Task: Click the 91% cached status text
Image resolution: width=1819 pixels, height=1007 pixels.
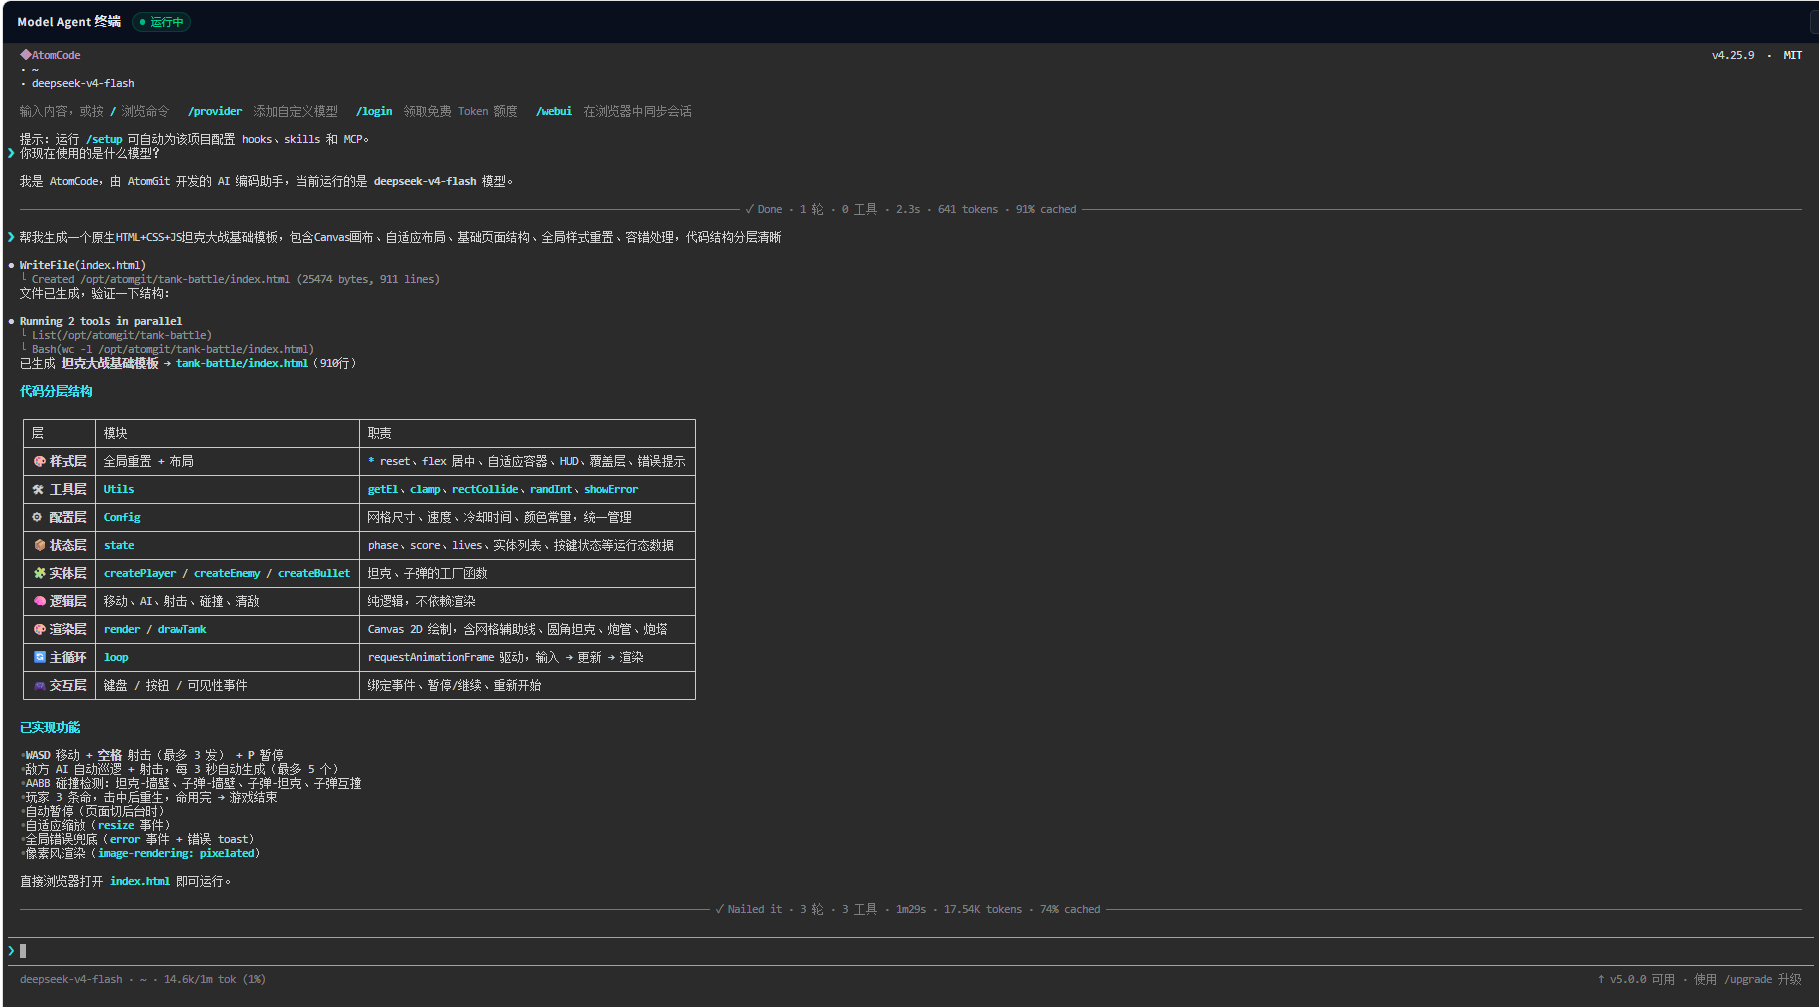Action: [1046, 209]
